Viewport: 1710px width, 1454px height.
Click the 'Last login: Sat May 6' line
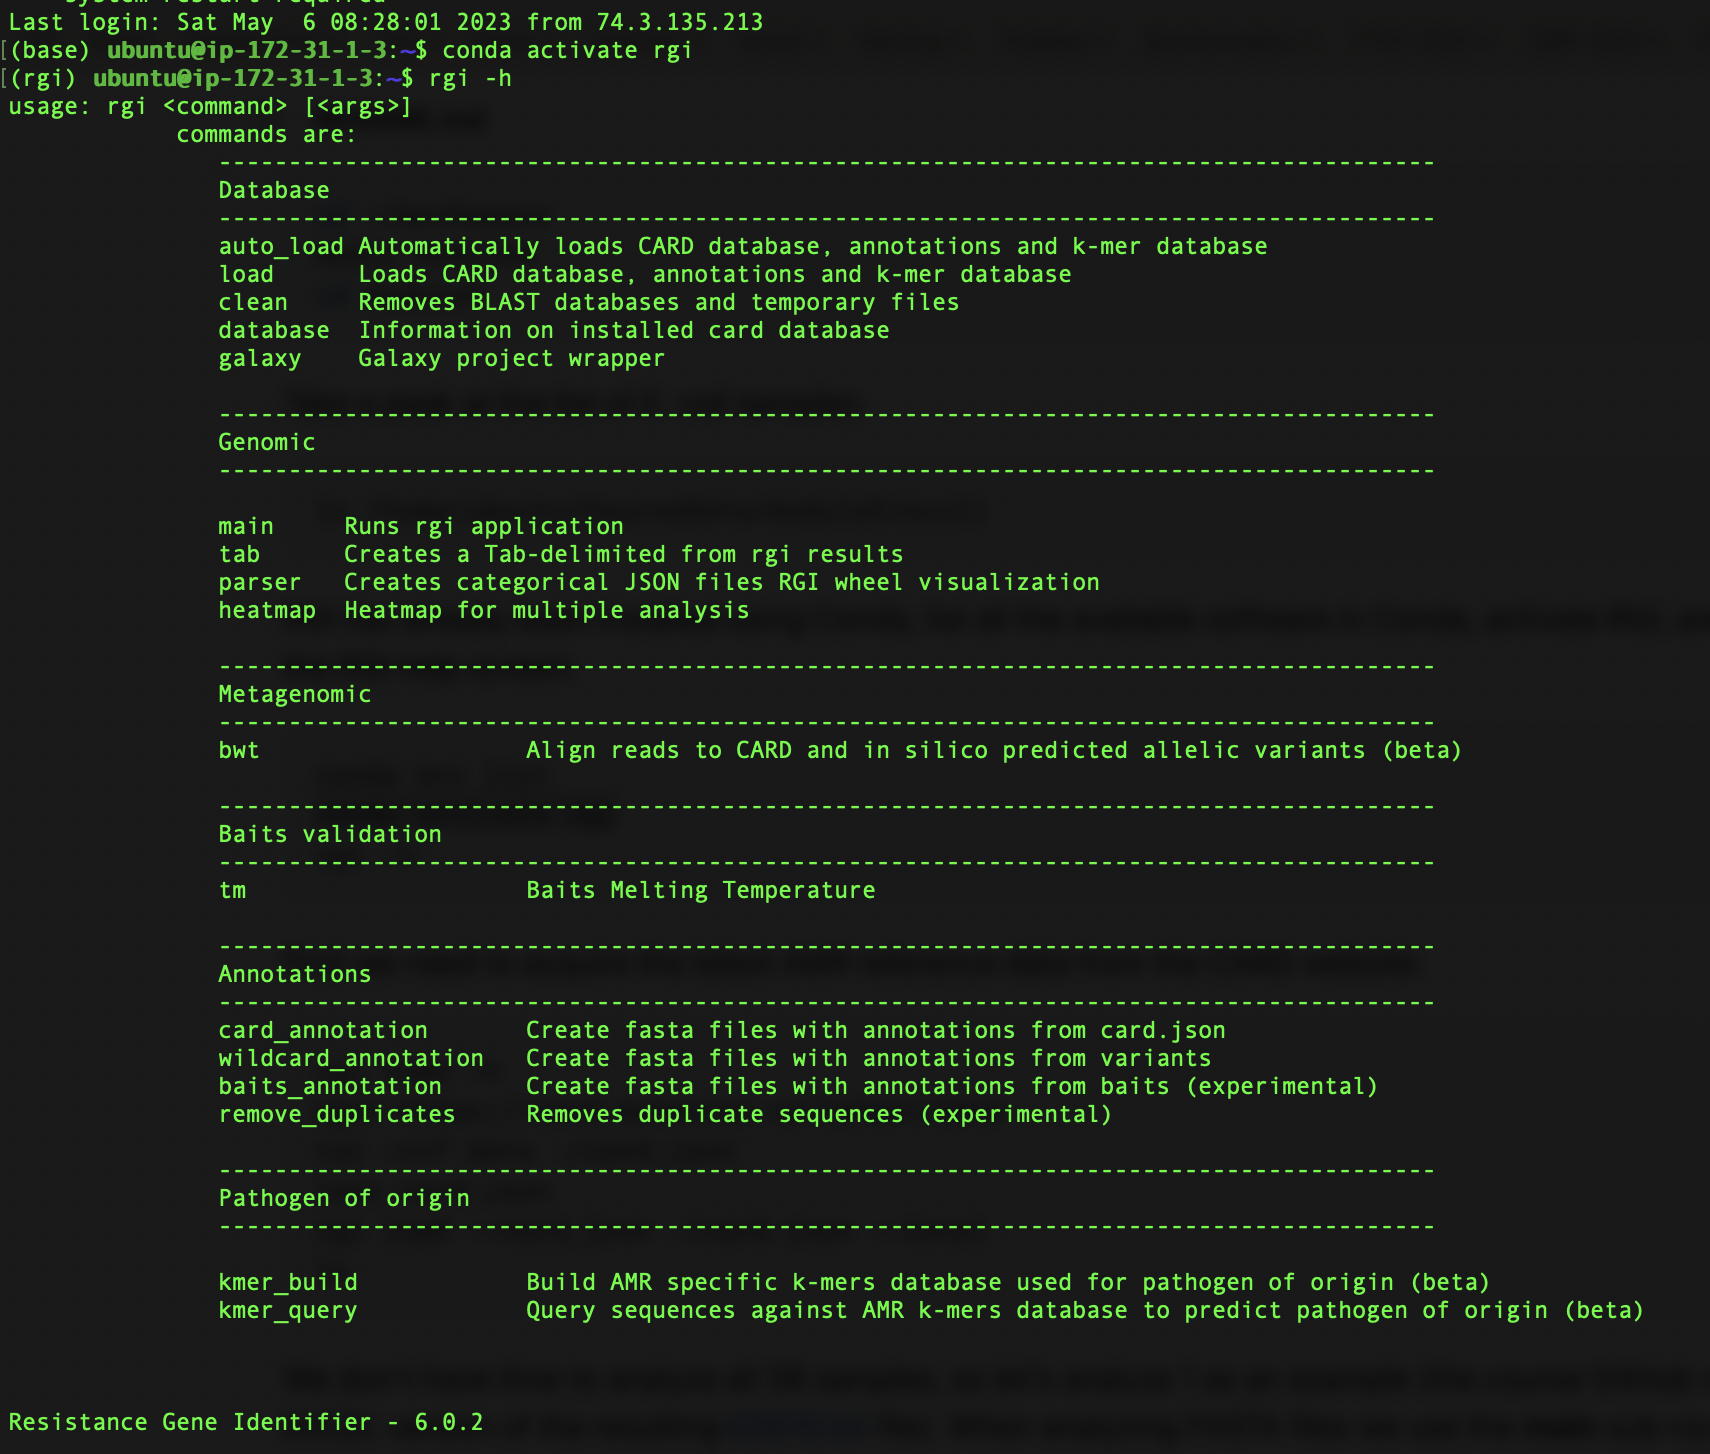point(386,22)
